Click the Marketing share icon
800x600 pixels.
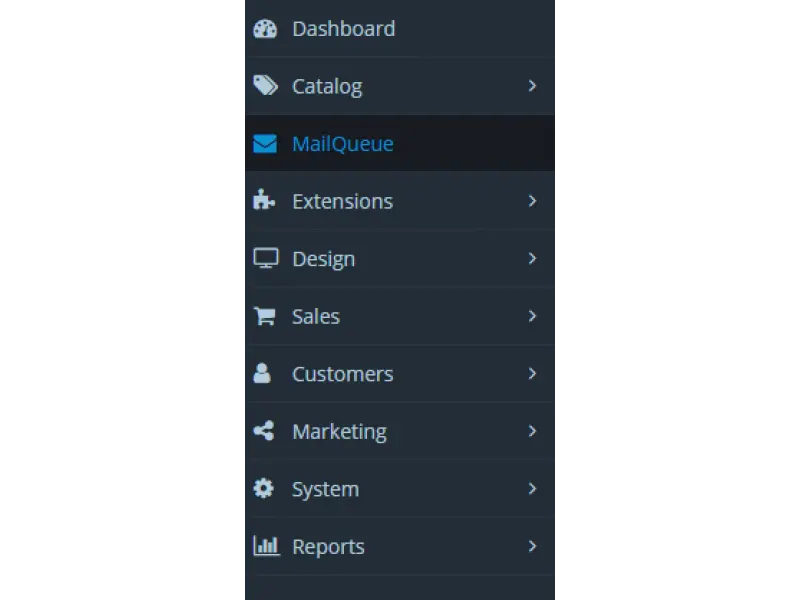(264, 431)
